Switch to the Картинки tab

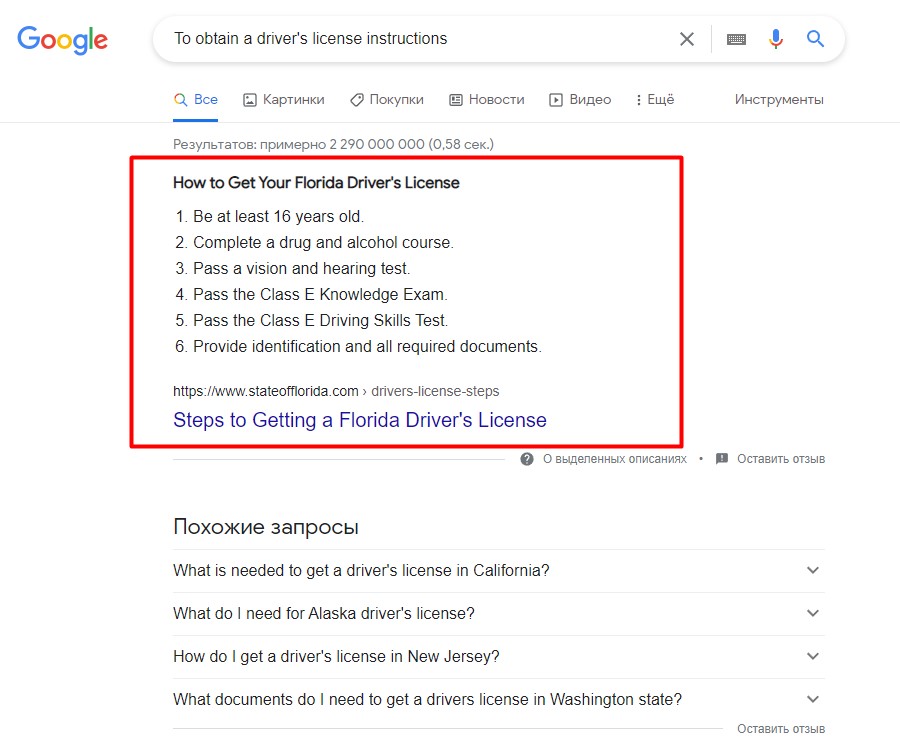[284, 100]
